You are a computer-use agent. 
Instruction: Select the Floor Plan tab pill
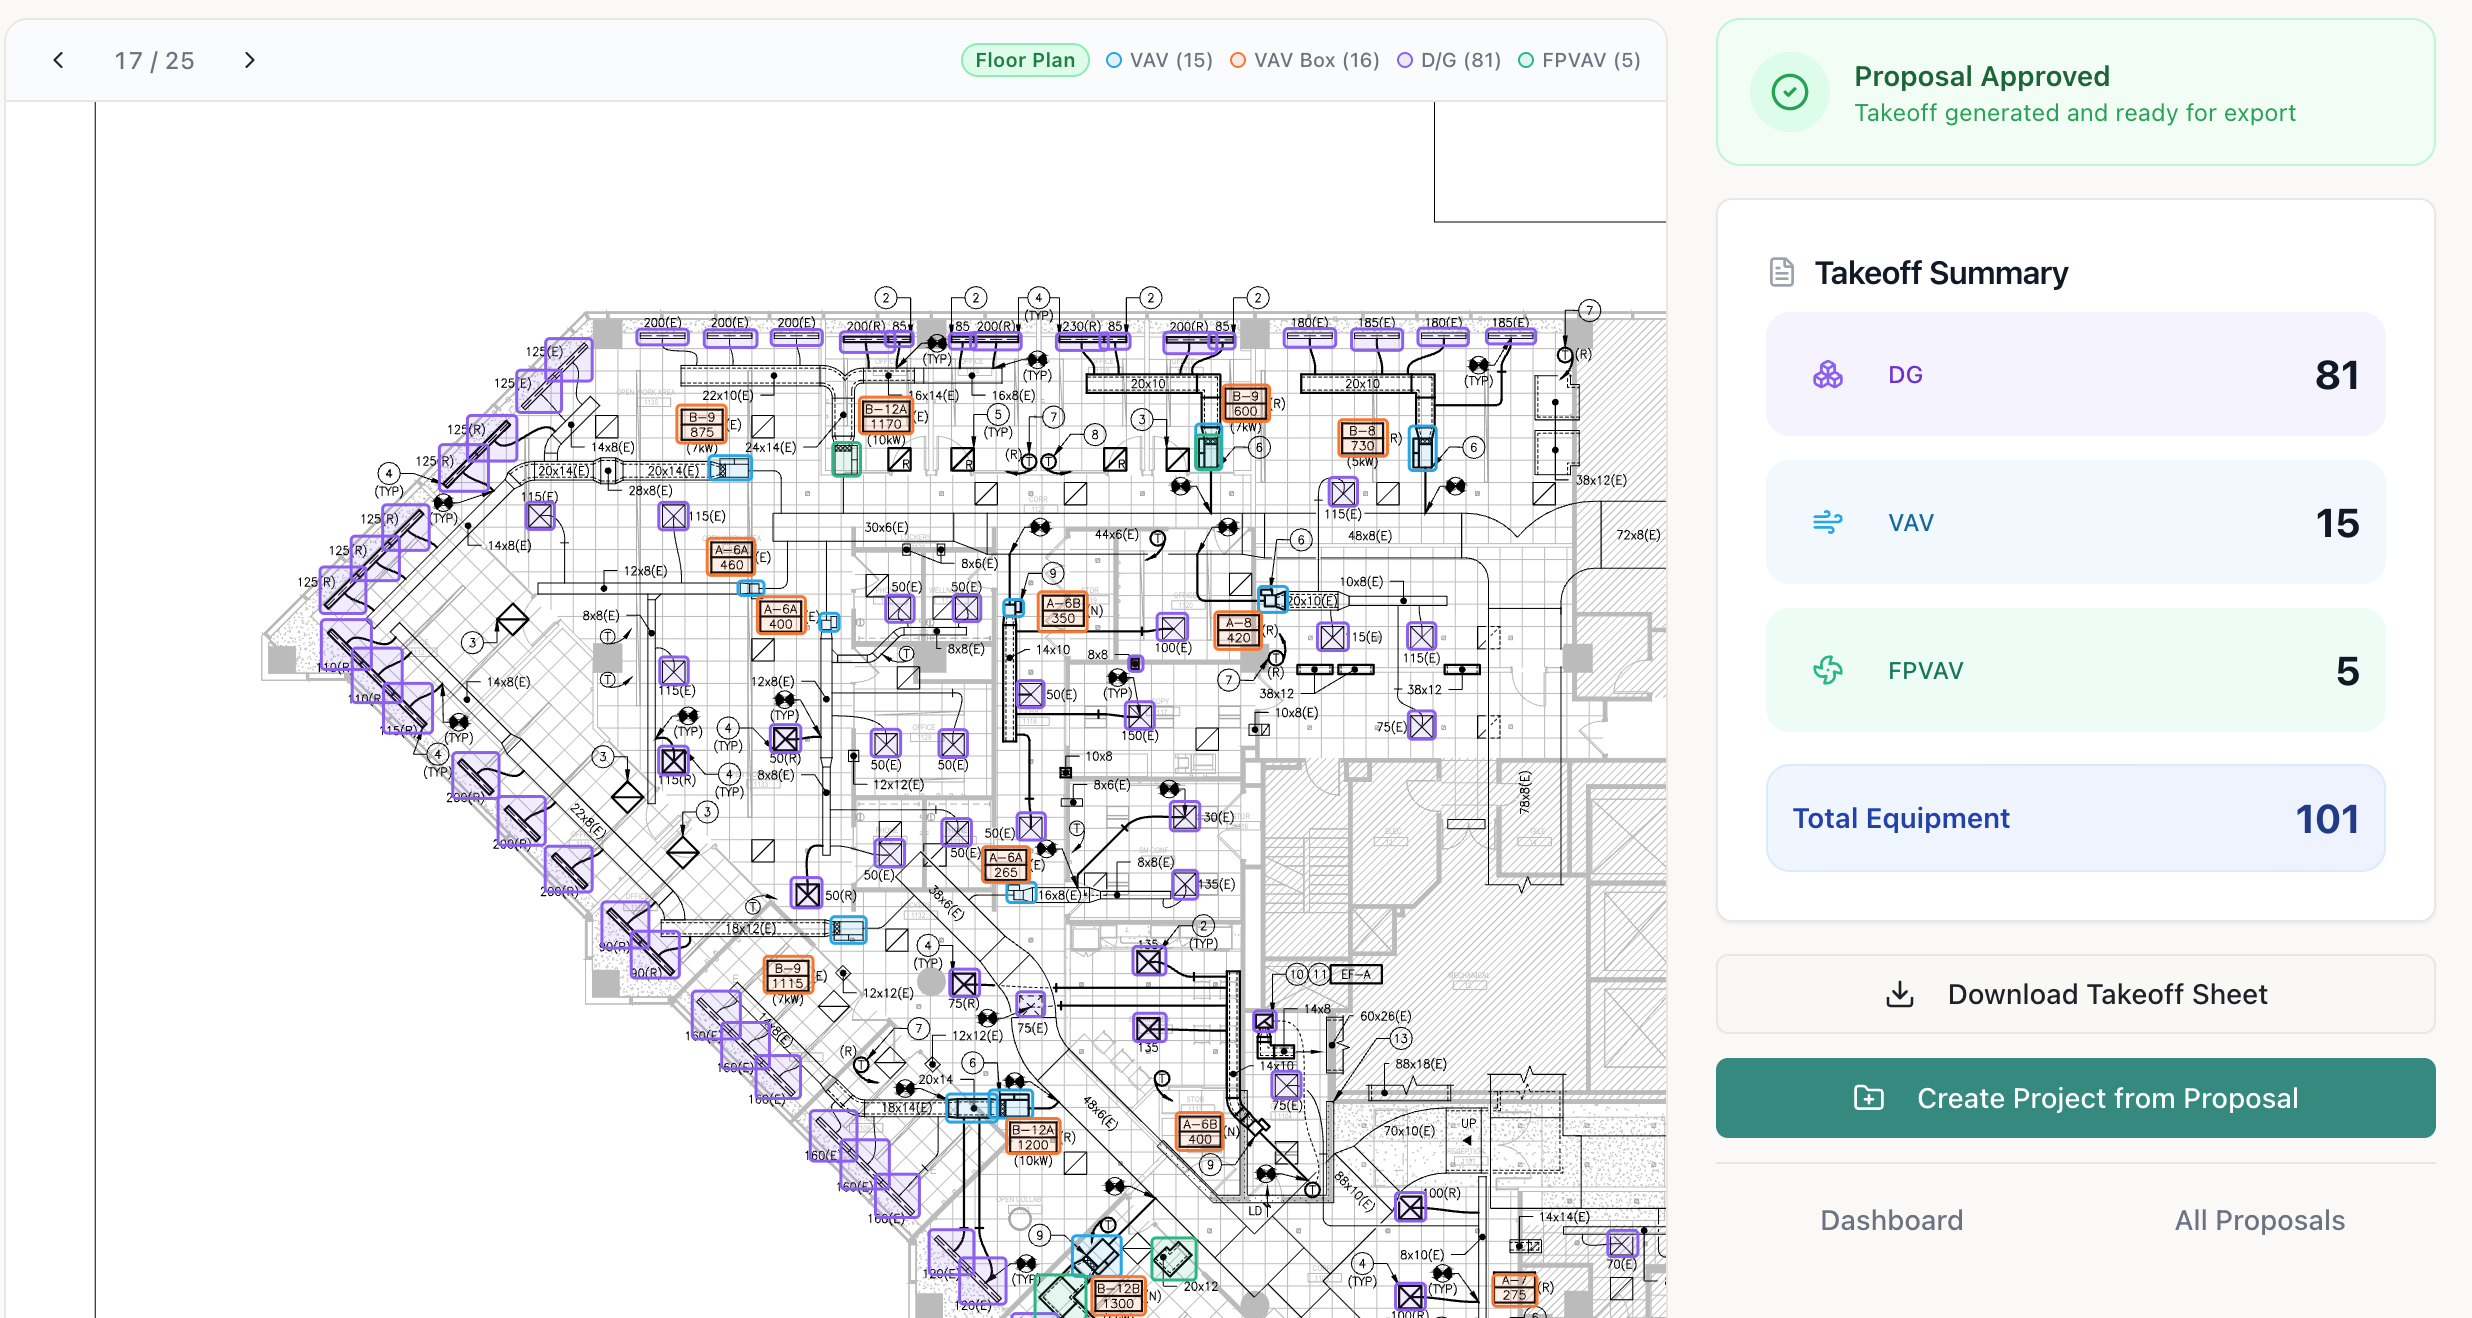pyautogui.click(x=1024, y=60)
